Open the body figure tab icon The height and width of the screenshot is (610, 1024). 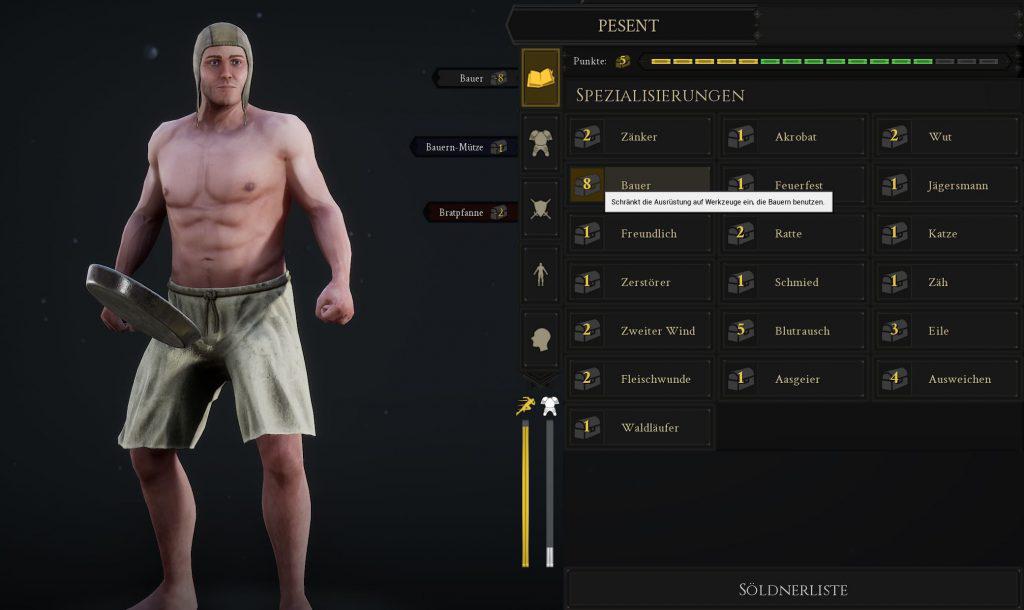click(x=541, y=274)
